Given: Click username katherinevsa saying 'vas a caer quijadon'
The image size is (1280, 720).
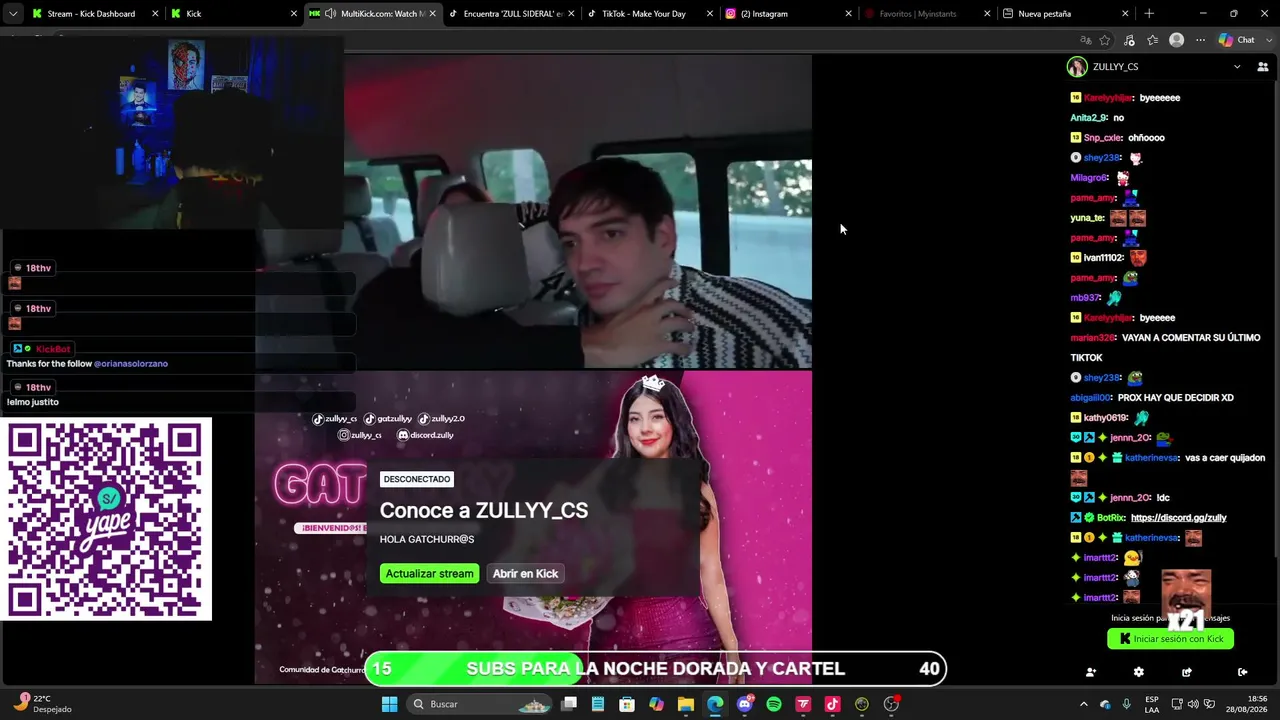Looking at the screenshot, I should pyautogui.click(x=1152, y=458).
